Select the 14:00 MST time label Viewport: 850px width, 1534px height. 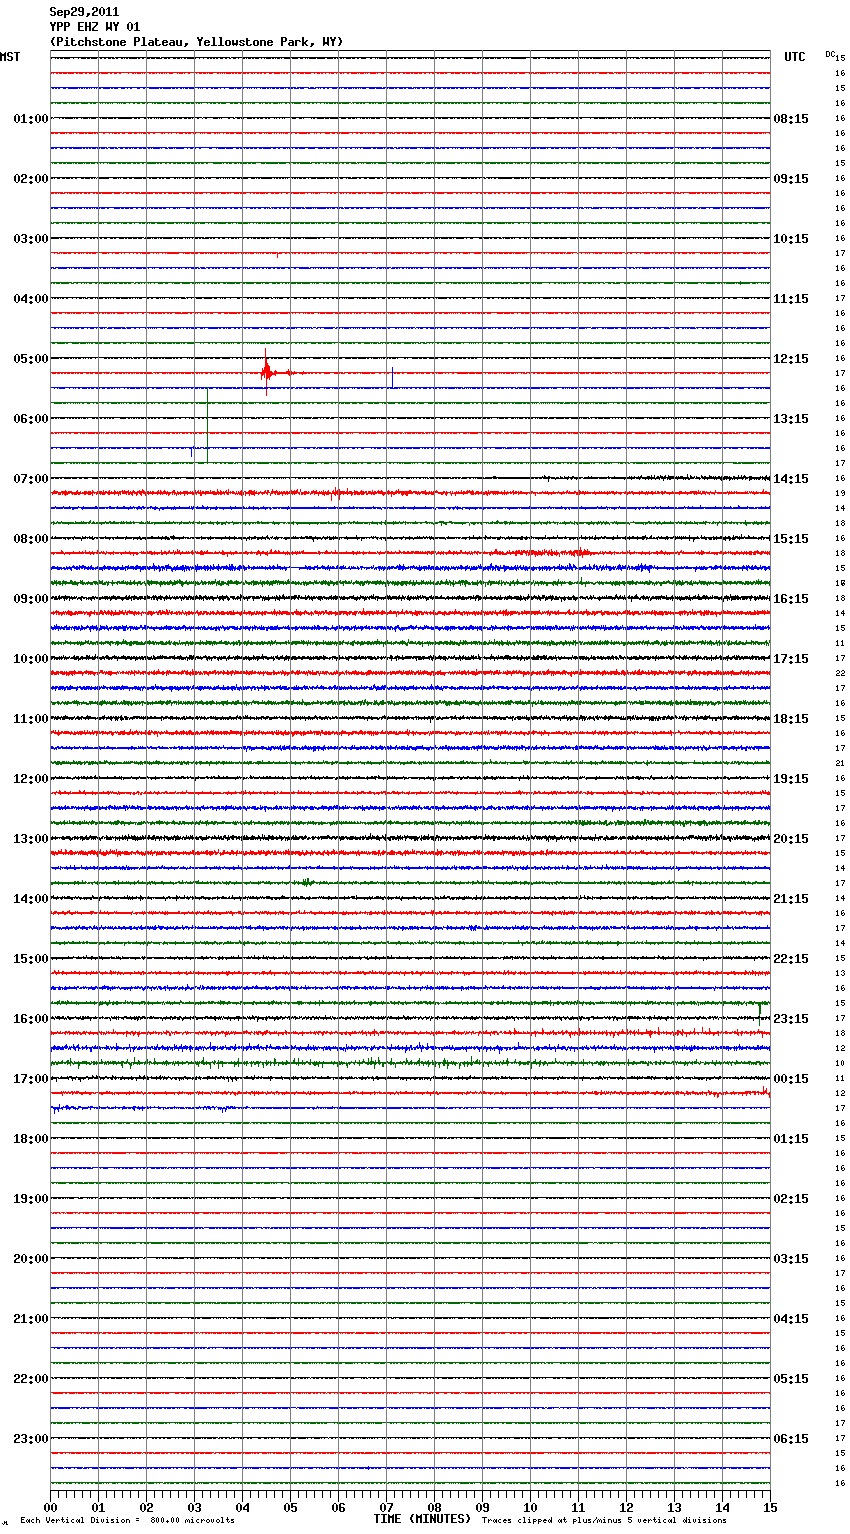pyautogui.click(x=31, y=899)
